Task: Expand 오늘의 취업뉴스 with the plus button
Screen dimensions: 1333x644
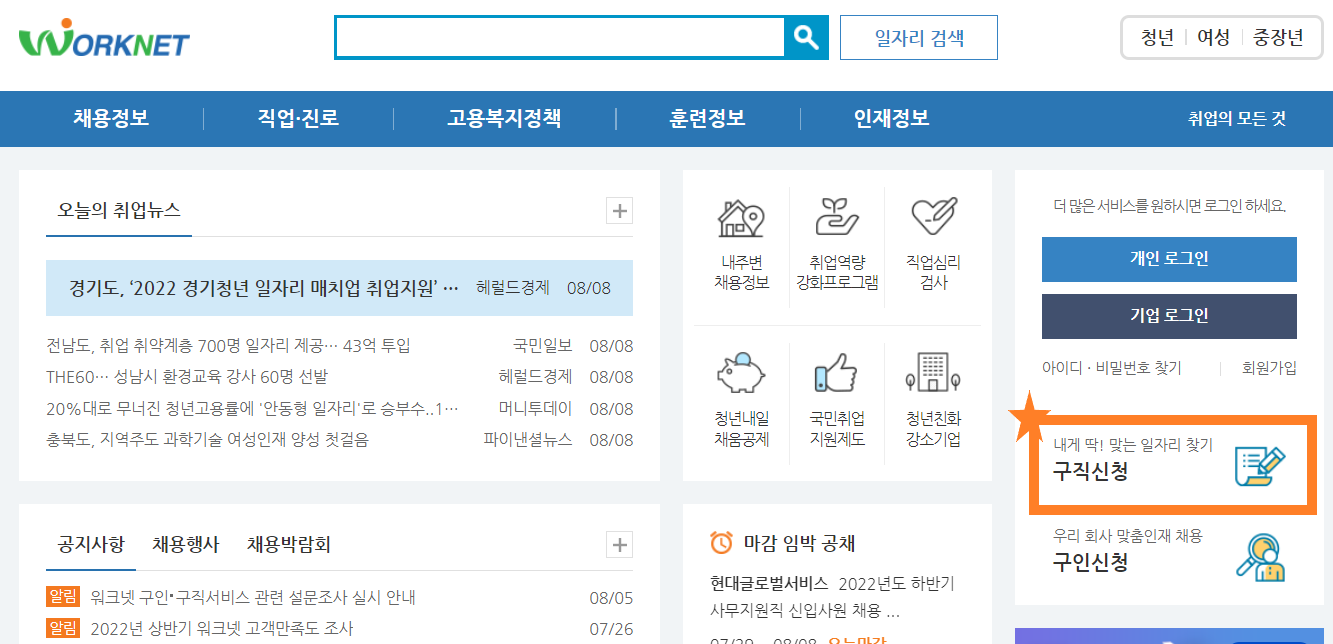Action: click(x=619, y=211)
